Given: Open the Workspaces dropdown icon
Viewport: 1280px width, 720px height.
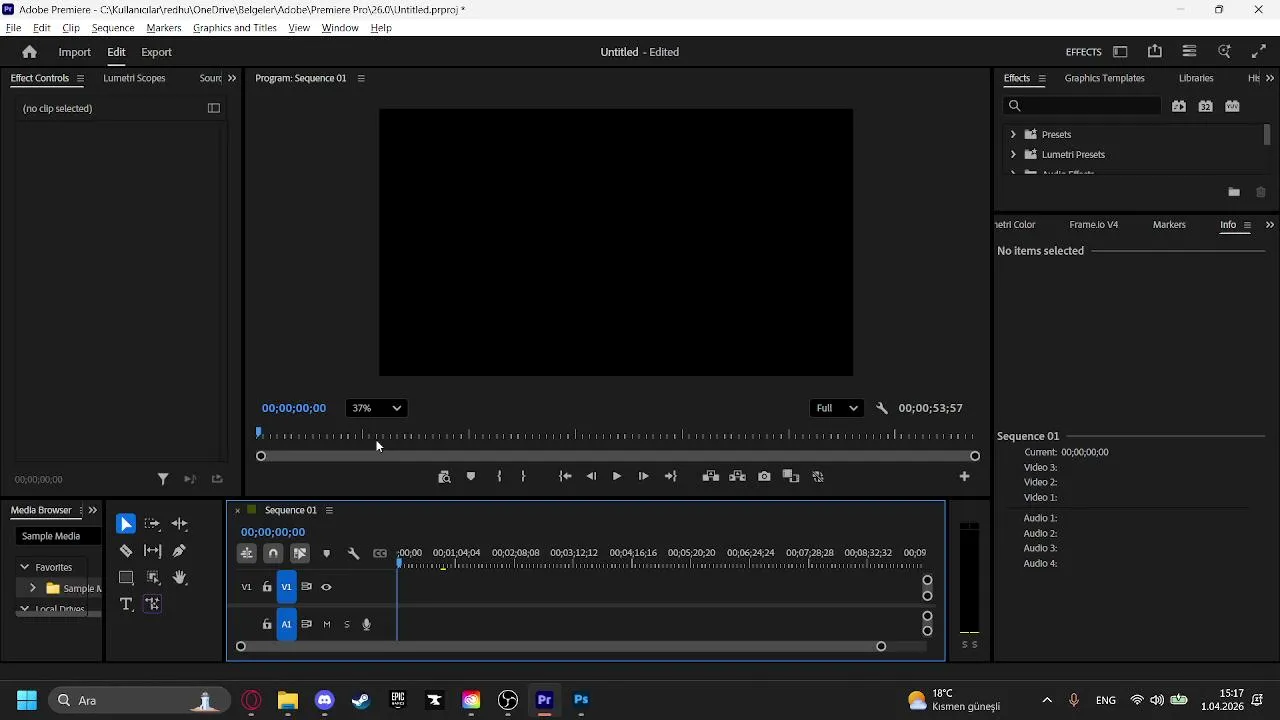Looking at the screenshot, I should [1120, 52].
